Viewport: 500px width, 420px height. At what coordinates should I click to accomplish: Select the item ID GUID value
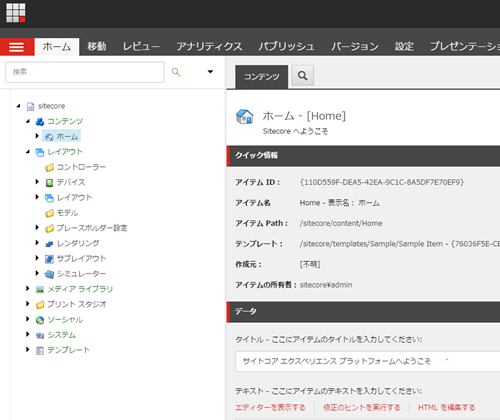382,183
